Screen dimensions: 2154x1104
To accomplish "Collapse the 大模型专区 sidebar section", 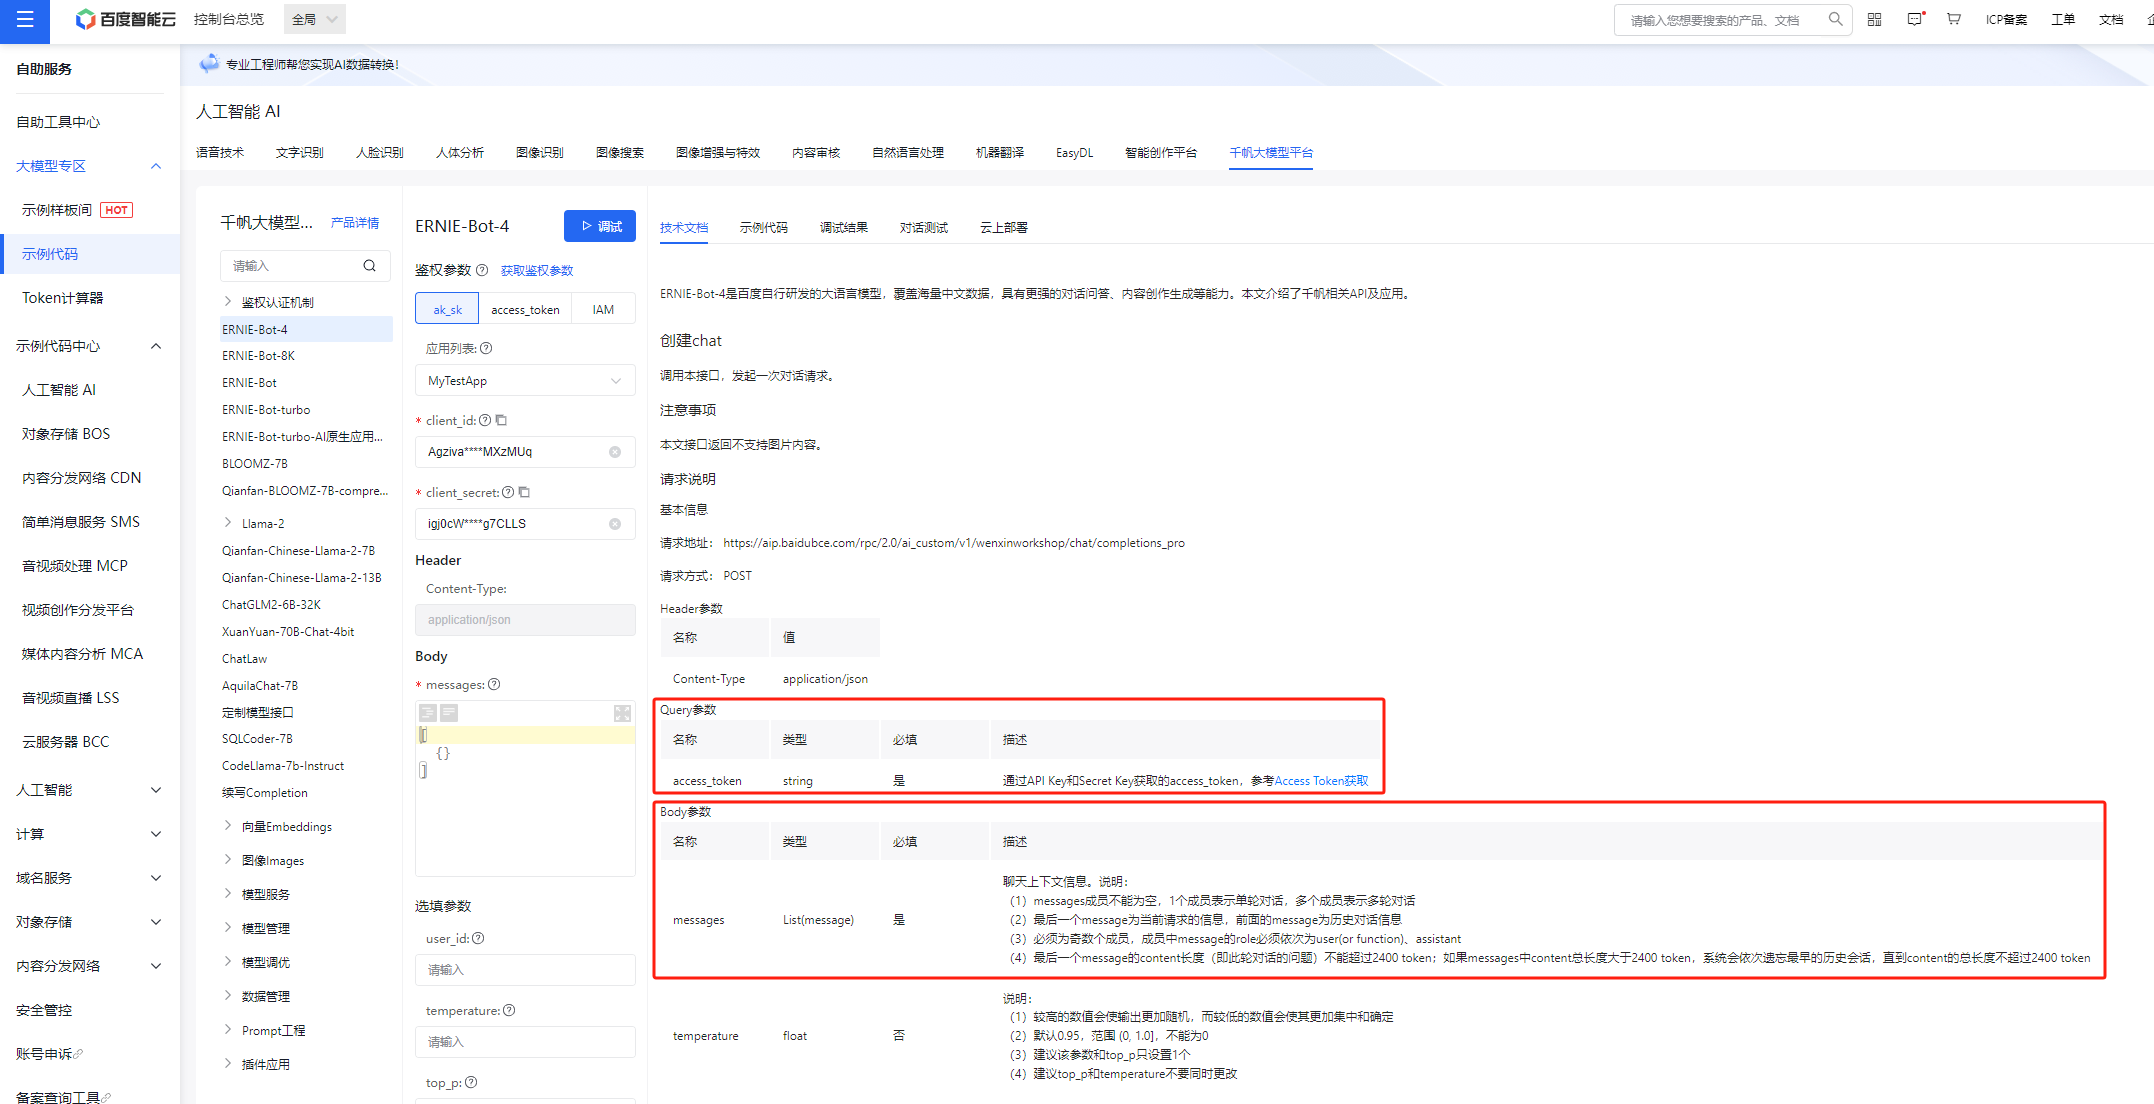I will [x=156, y=166].
